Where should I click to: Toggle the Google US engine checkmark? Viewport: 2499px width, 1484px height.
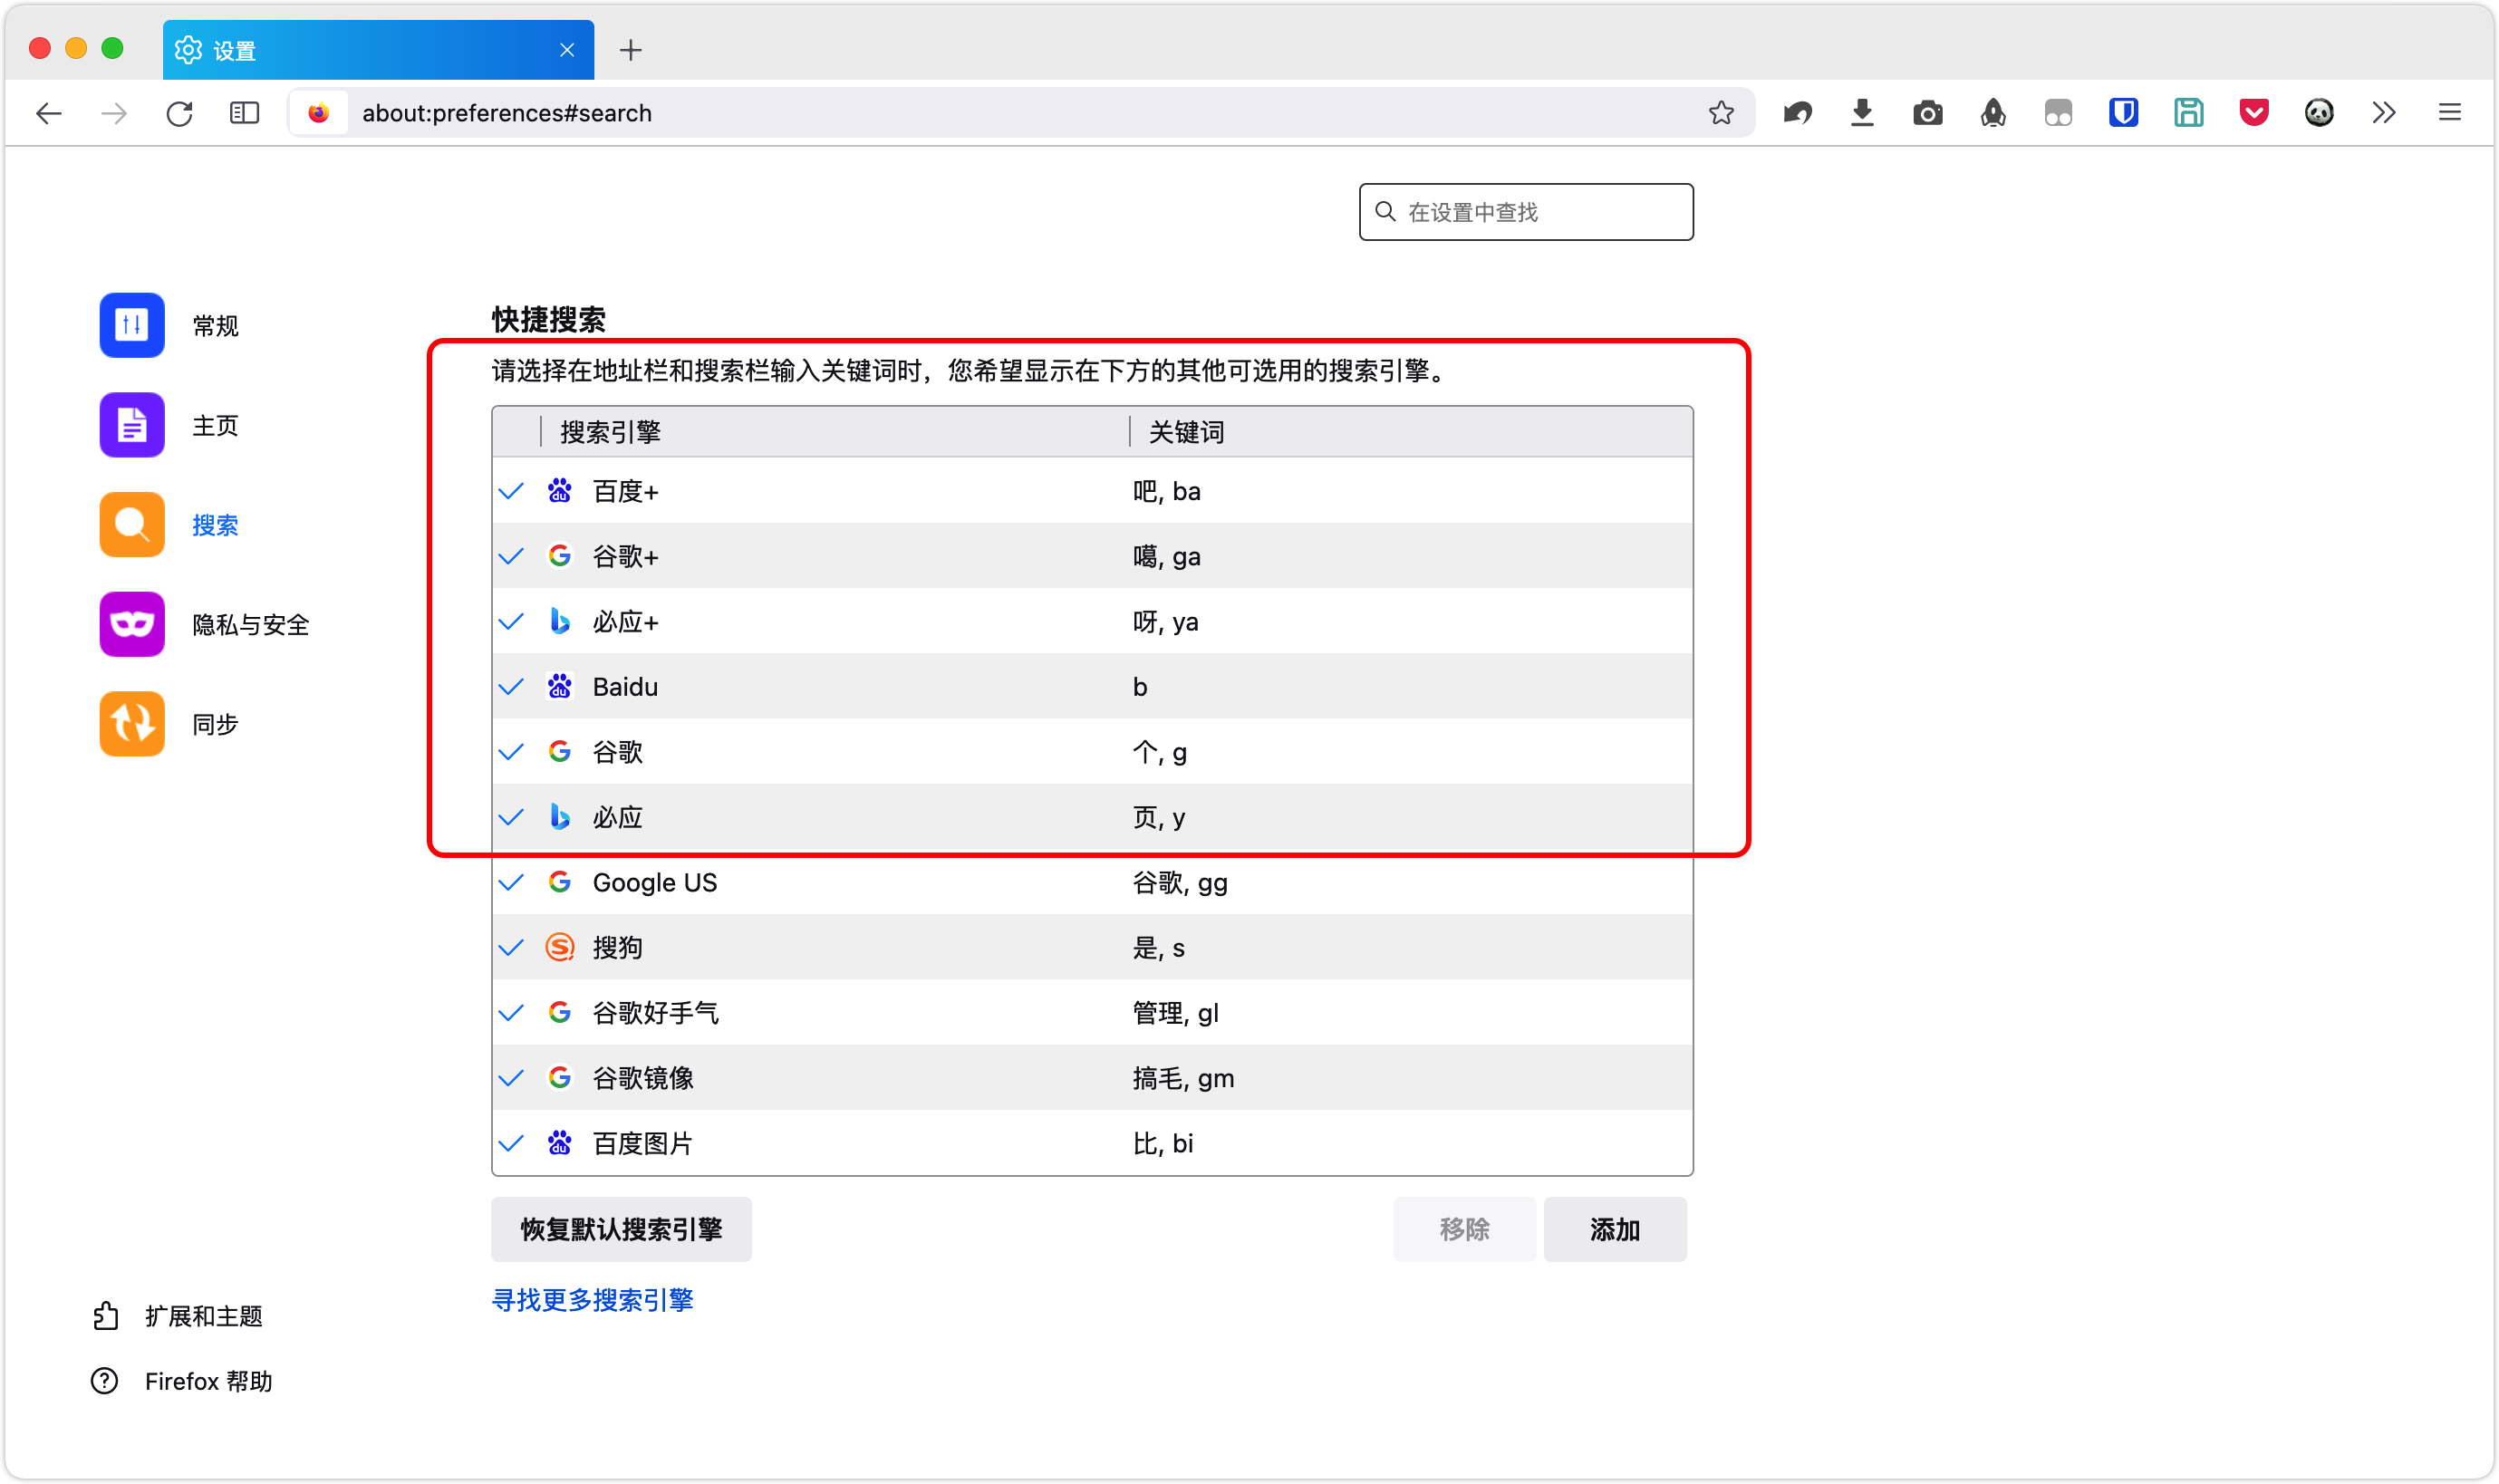pyautogui.click(x=511, y=882)
